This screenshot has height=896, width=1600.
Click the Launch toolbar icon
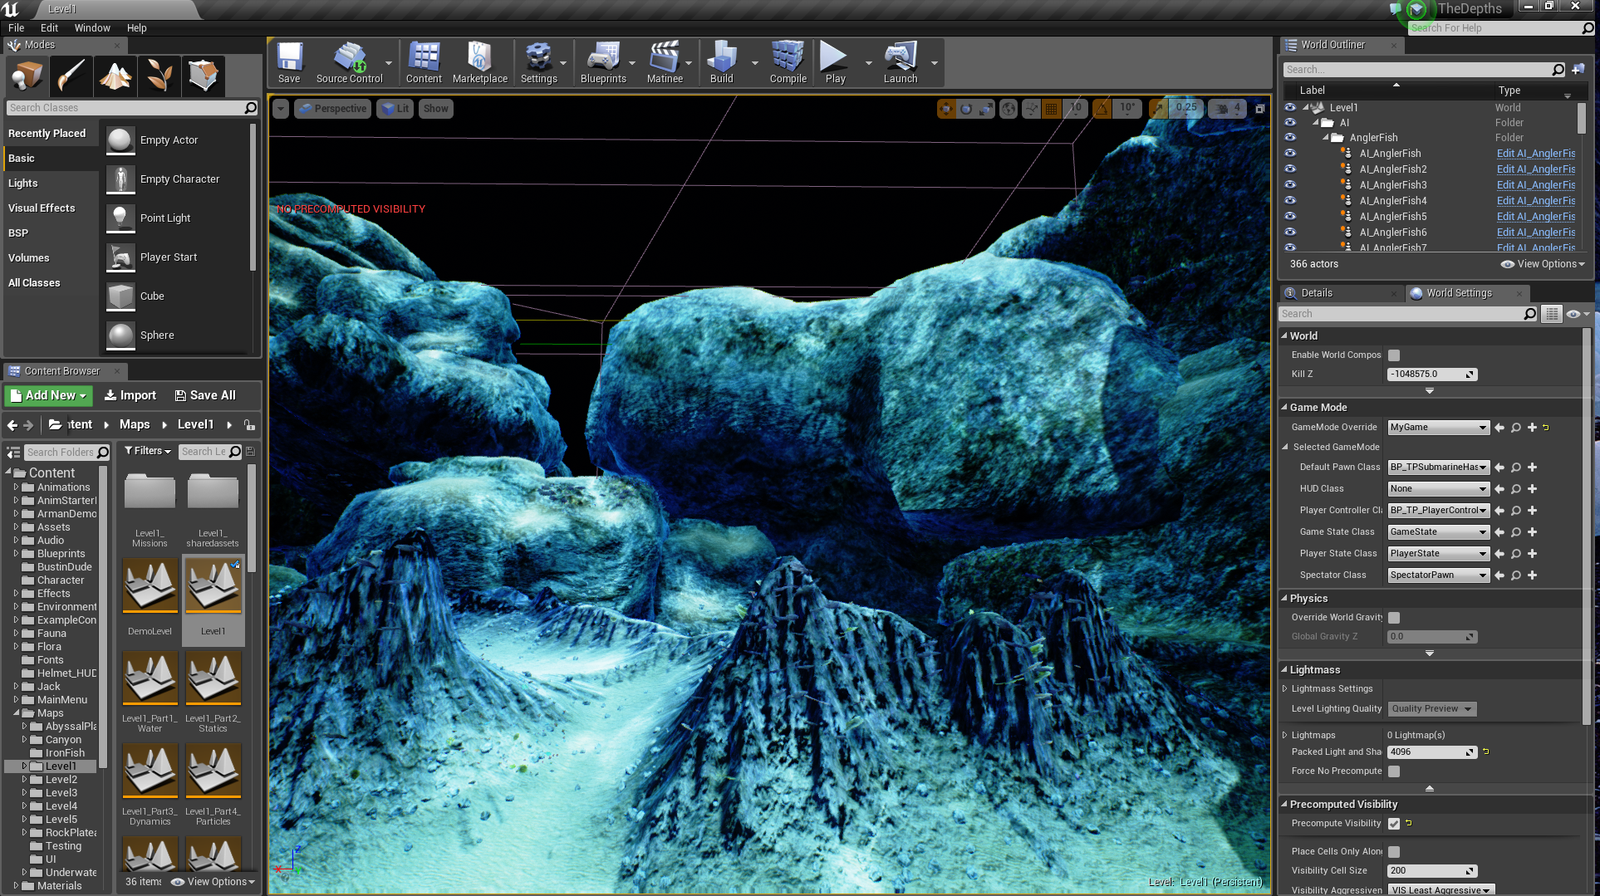pyautogui.click(x=900, y=62)
